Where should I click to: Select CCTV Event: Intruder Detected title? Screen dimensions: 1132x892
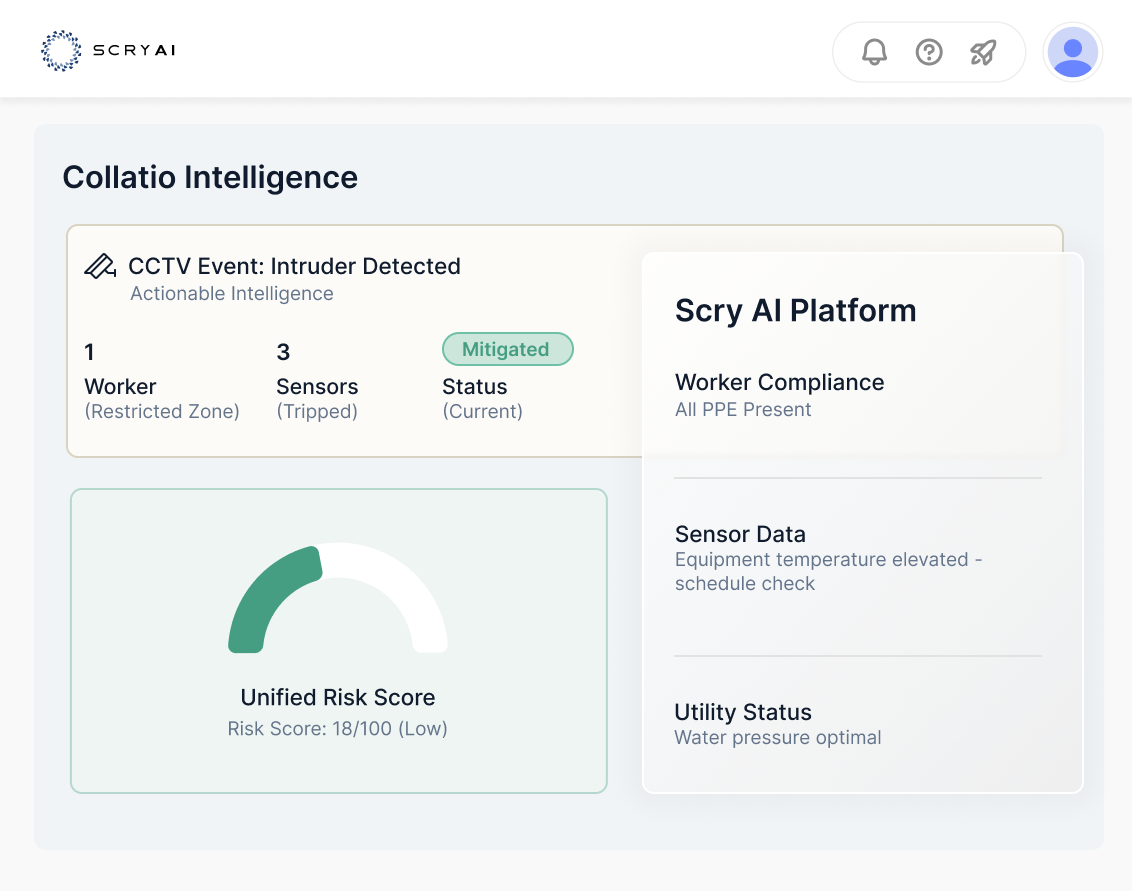click(295, 266)
